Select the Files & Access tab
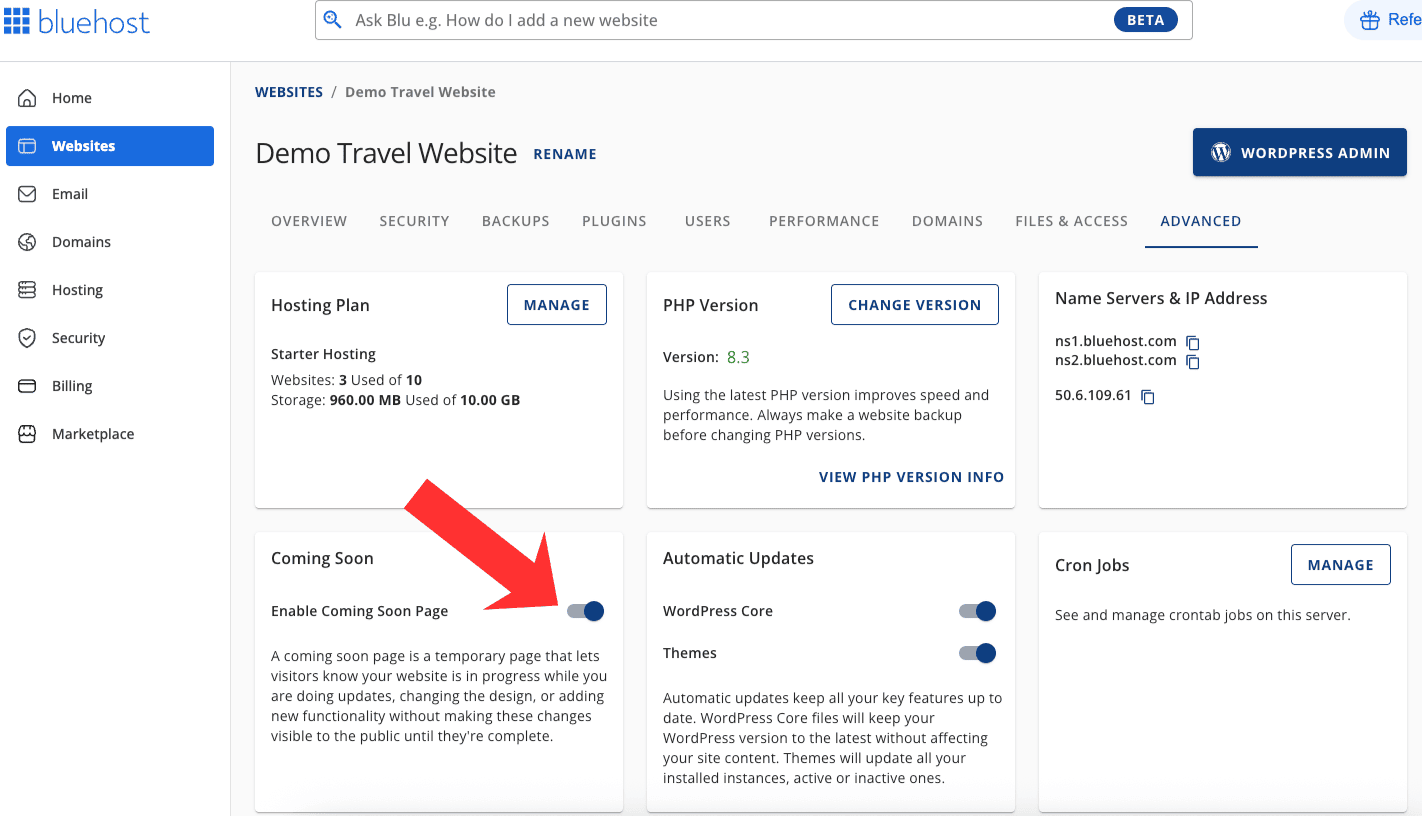The height and width of the screenshot is (816, 1422). [x=1072, y=221]
